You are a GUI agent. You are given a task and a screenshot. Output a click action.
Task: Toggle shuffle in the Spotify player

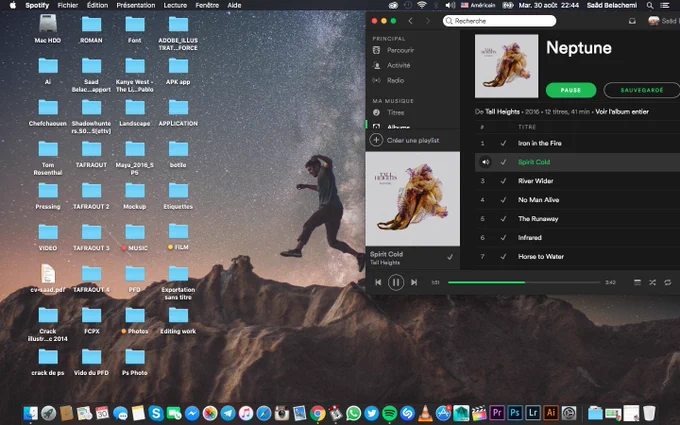point(652,282)
